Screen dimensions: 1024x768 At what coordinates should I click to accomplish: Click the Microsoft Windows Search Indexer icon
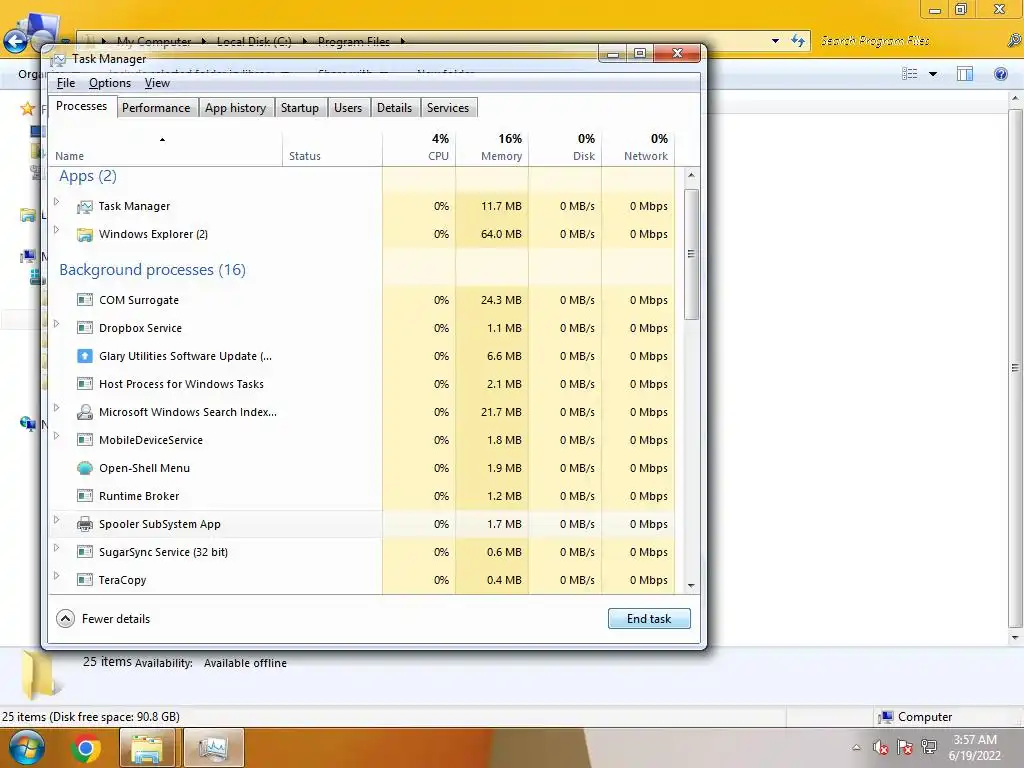pos(85,412)
